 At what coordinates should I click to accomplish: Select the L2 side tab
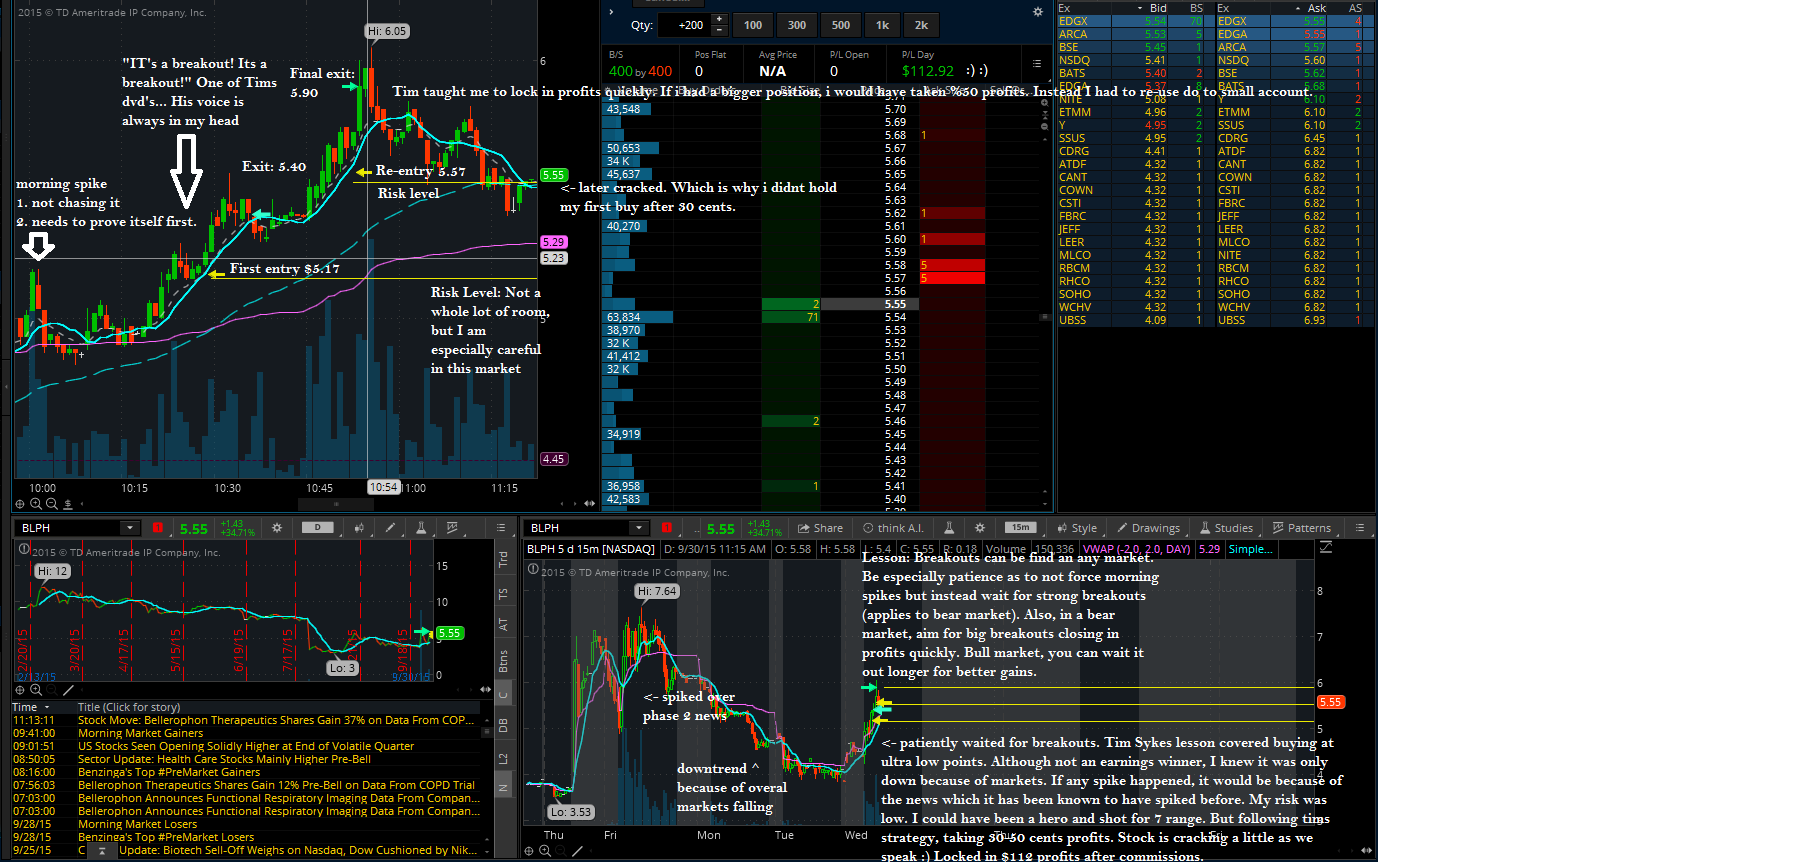[504, 758]
